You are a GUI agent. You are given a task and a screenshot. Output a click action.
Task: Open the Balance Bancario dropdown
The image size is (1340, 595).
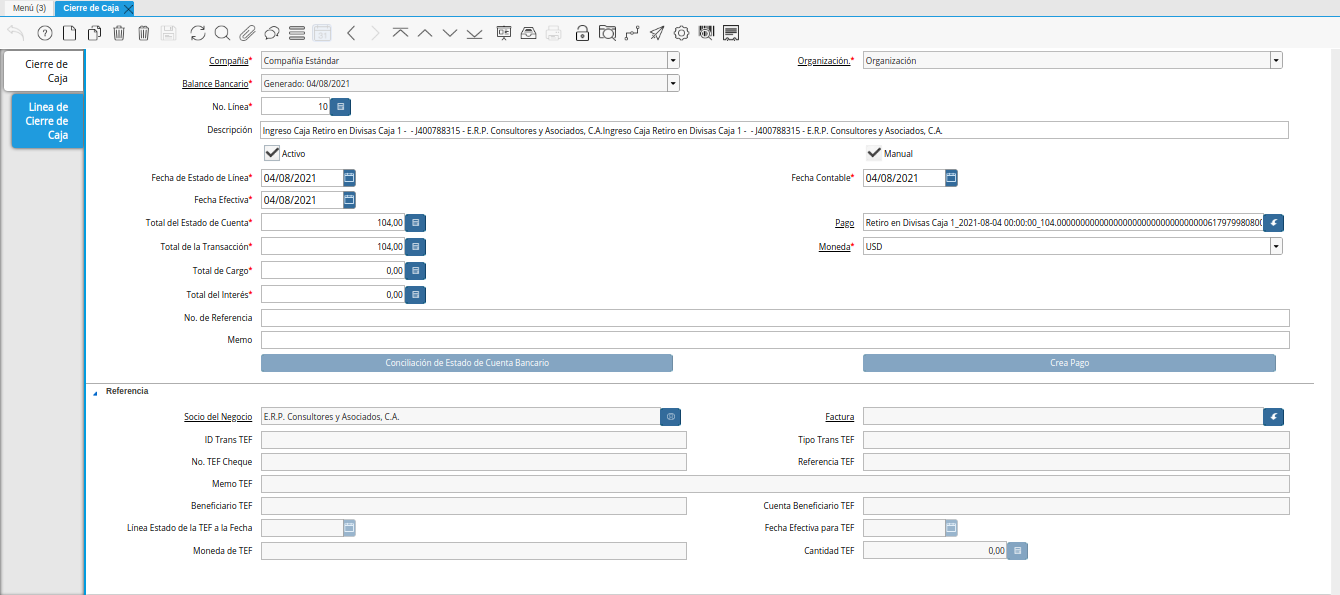pyautogui.click(x=672, y=83)
